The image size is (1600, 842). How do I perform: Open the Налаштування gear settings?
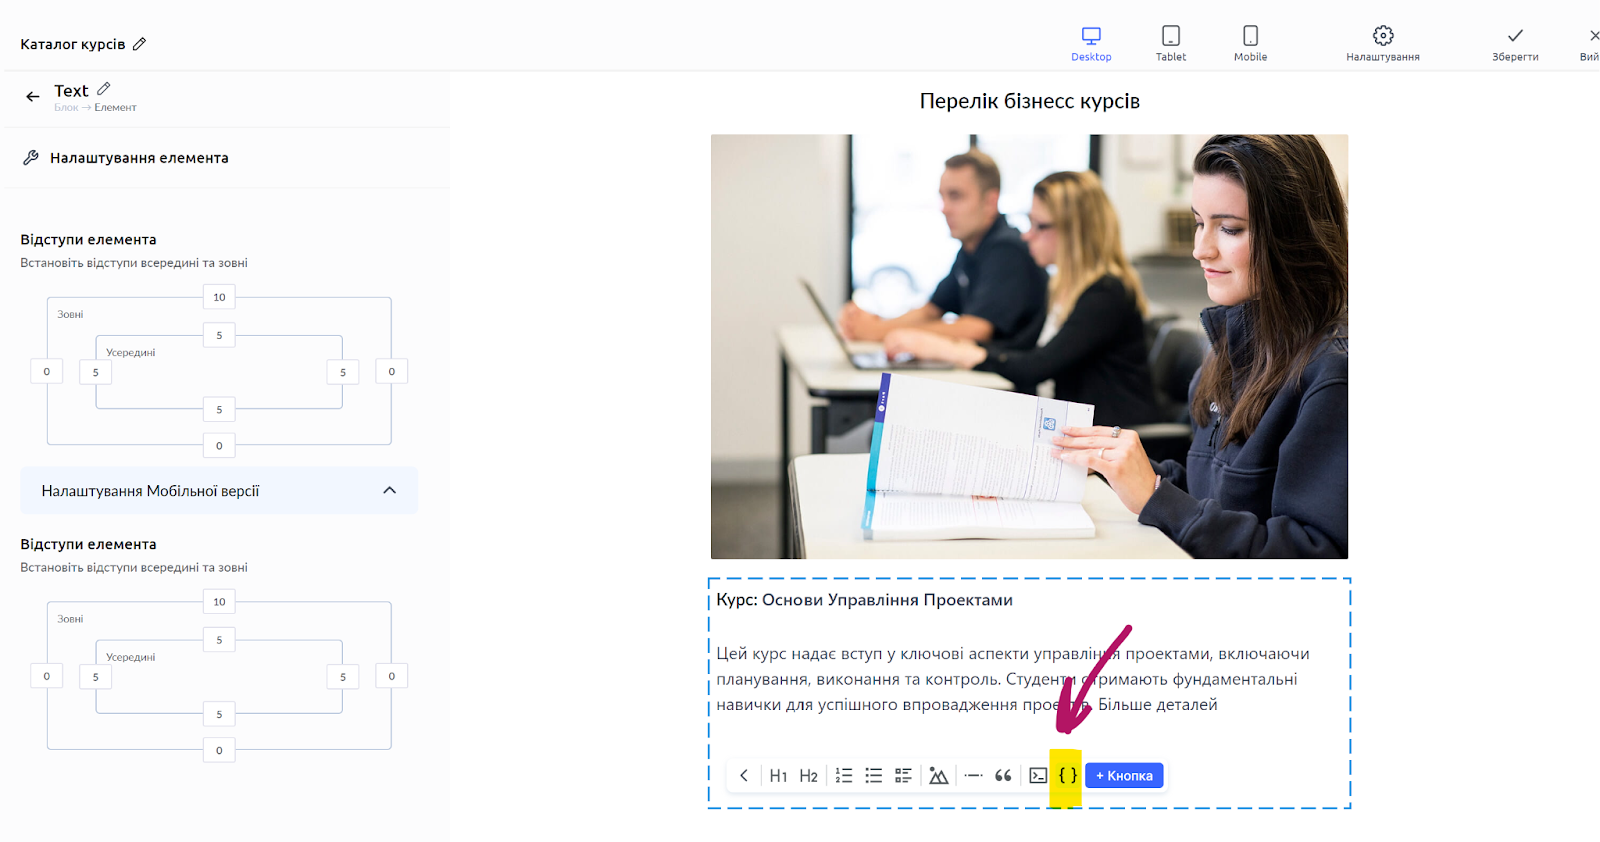pyautogui.click(x=1383, y=44)
